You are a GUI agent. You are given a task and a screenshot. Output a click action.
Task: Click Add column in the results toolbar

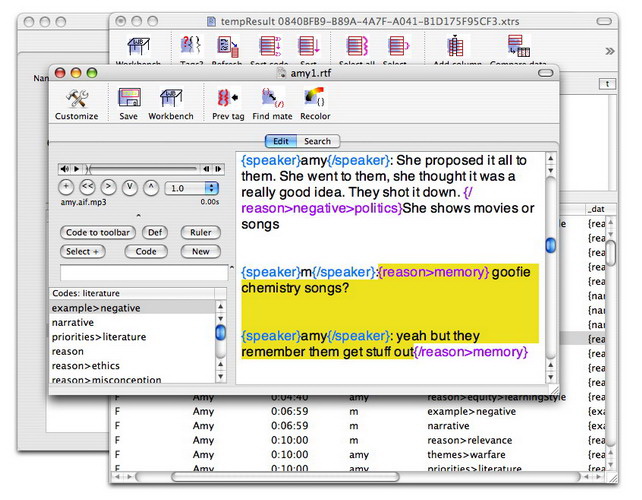(x=456, y=48)
